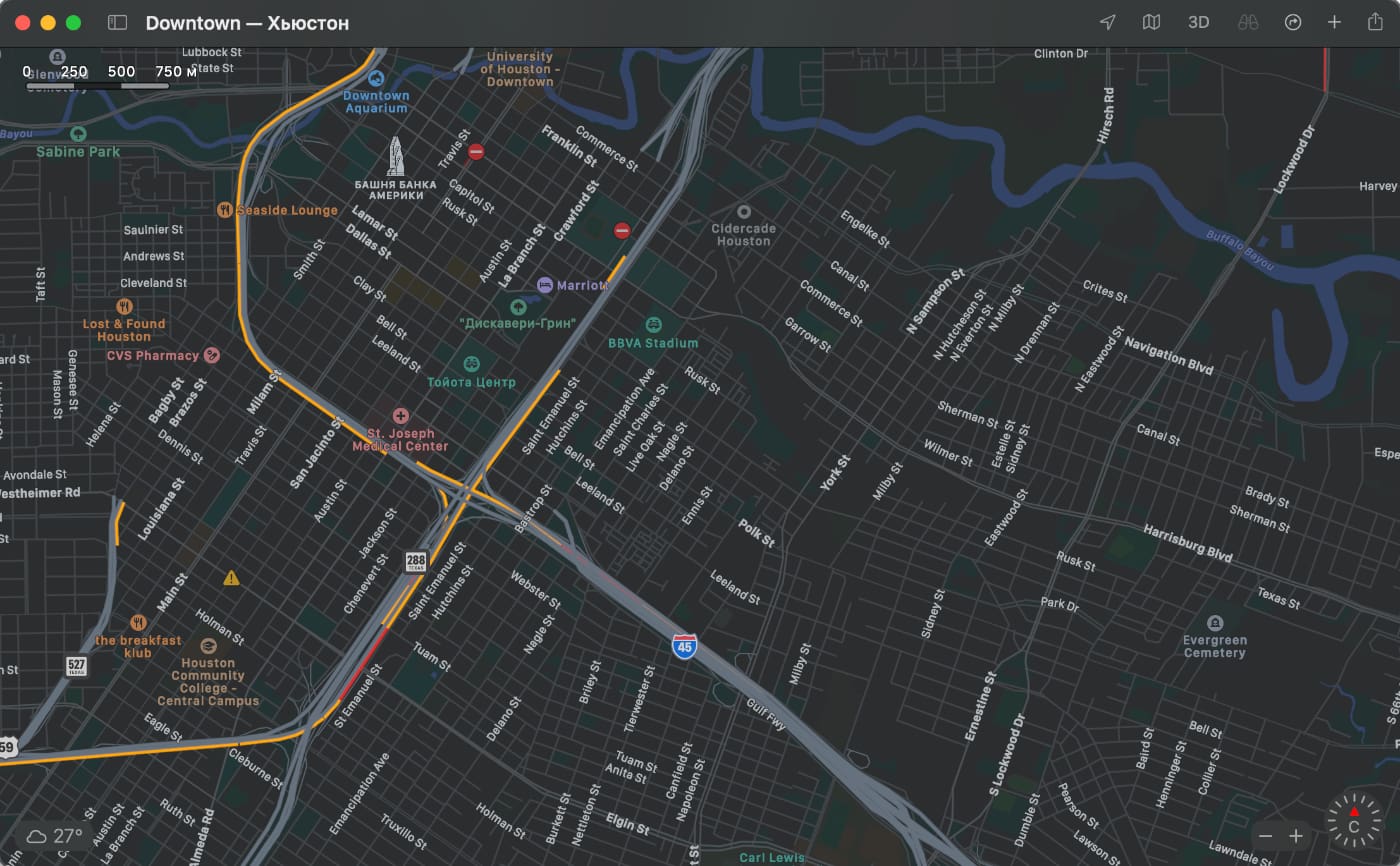Switch map to 3D view
This screenshot has width=1400, height=866.
click(1198, 22)
